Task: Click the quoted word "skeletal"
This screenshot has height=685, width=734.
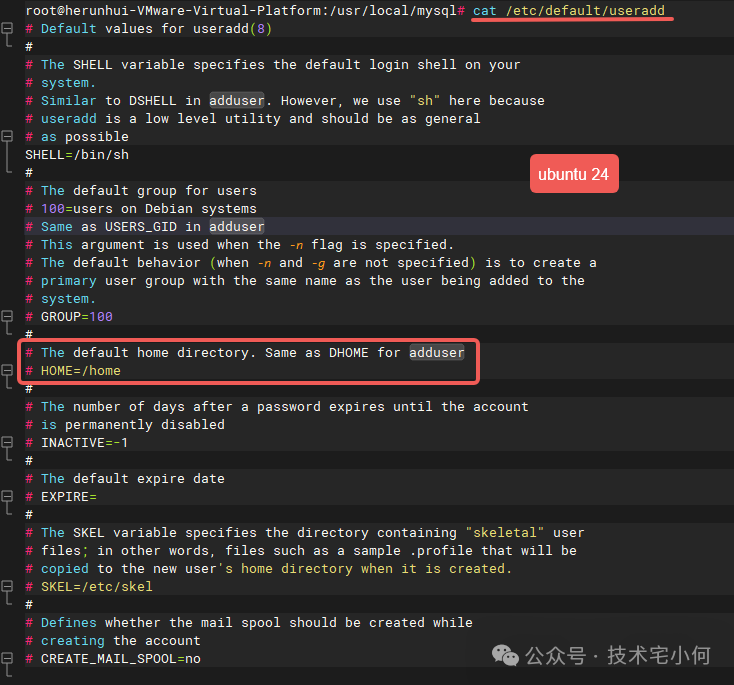Action: (505, 532)
